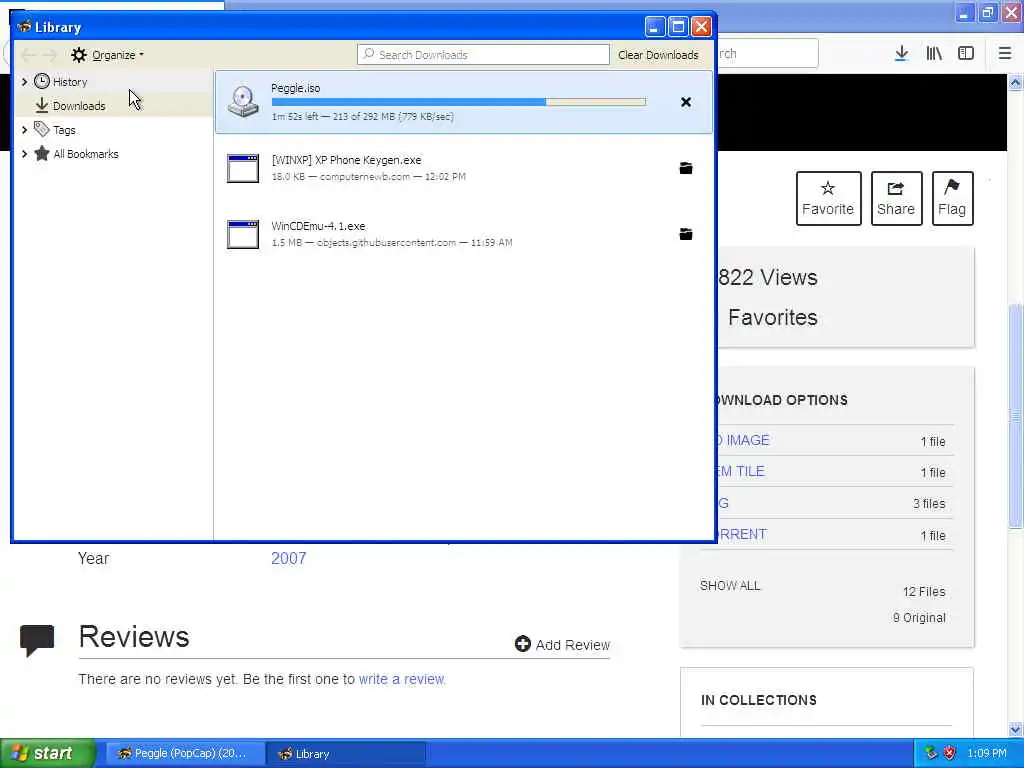Image resolution: width=1024 pixels, height=768 pixels.
Task: Click the network tray icon
Action: tap(931, 753)
